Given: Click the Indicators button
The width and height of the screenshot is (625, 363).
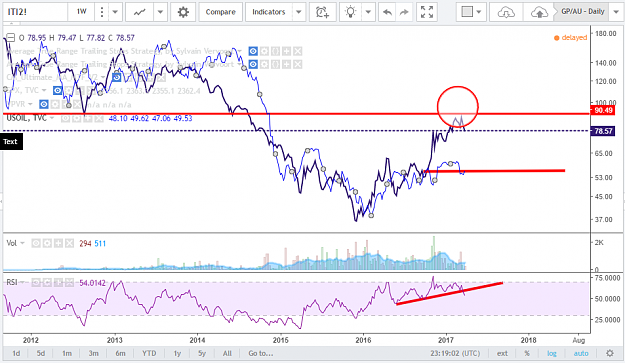Looking at the screenshot, I should pyautogui.click(x=269, y=12).
